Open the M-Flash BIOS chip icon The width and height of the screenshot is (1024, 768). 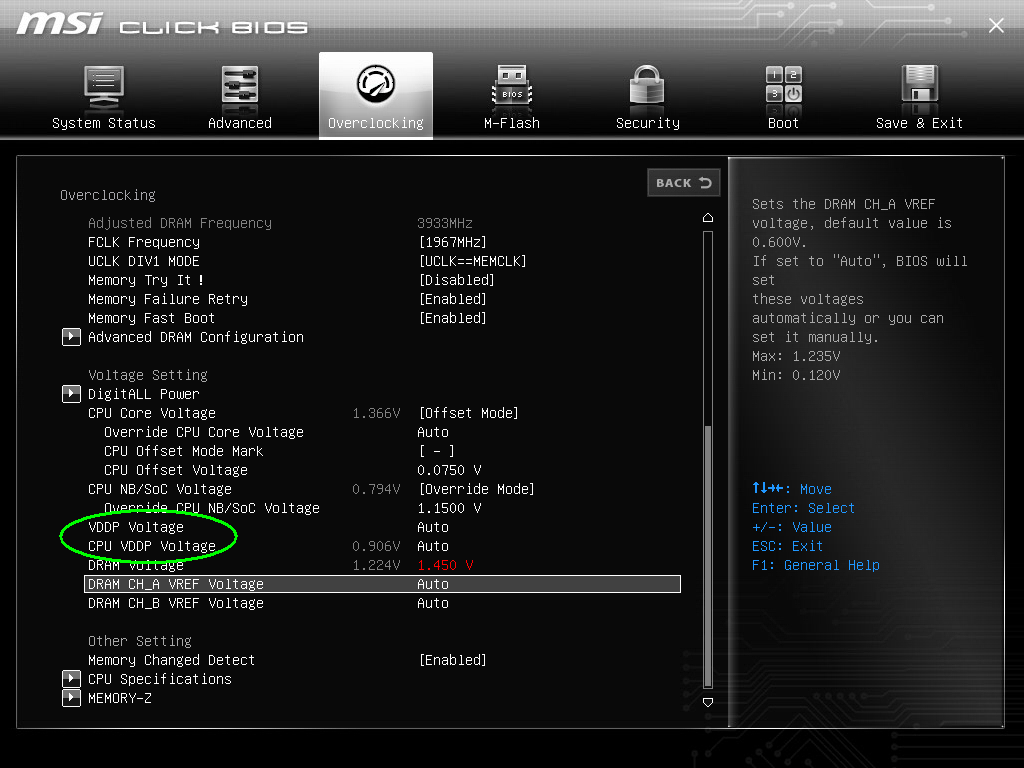coord(512,86)
